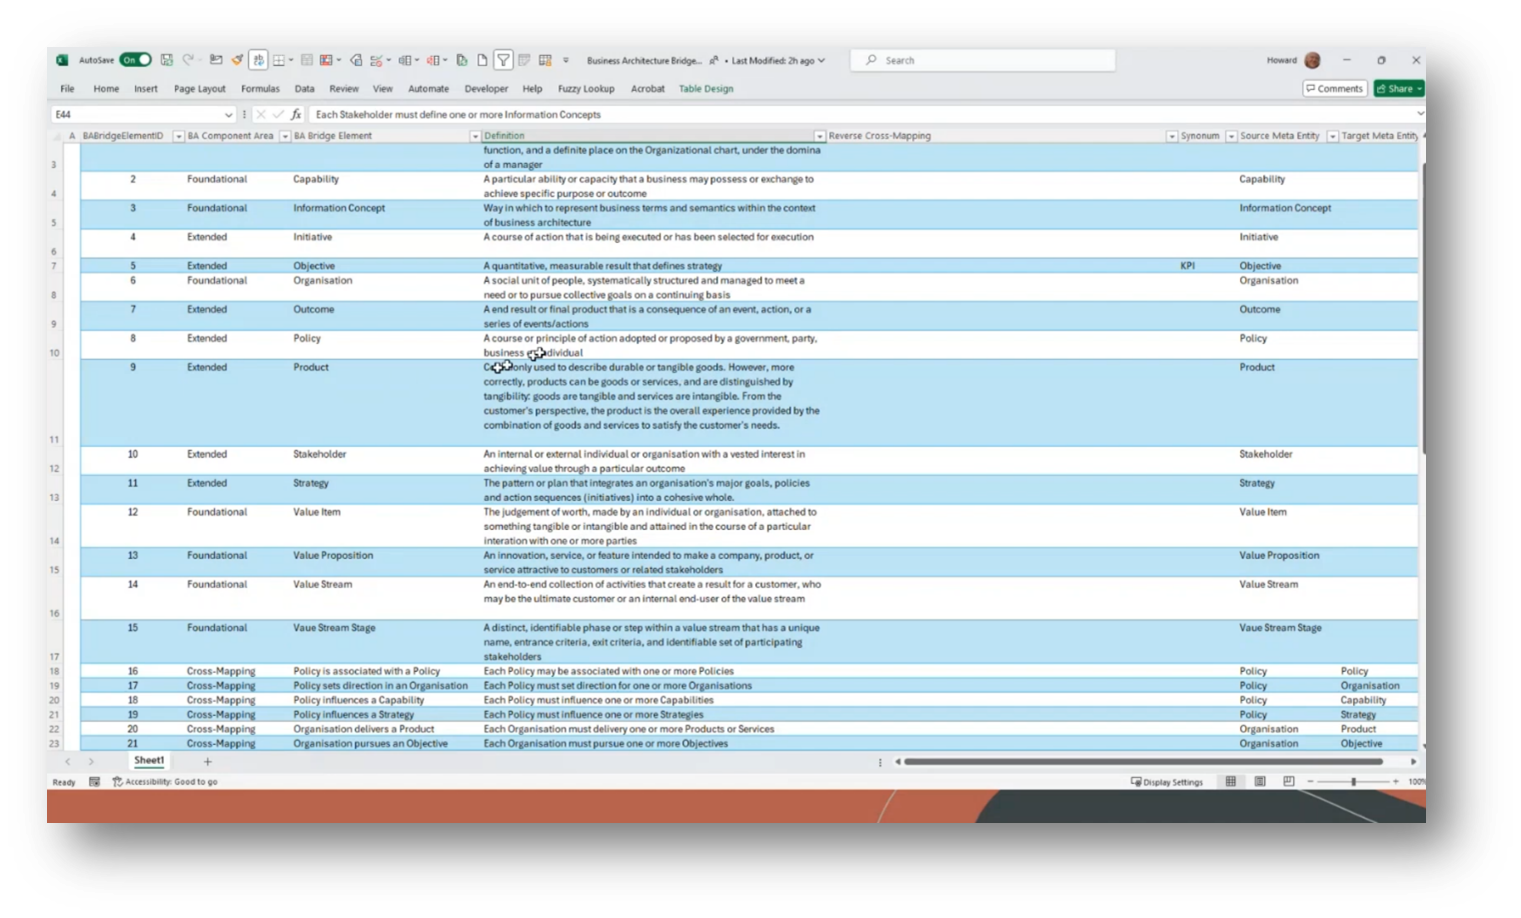Open the View tab
The image size is (1521, 918).
click(382, 88)
